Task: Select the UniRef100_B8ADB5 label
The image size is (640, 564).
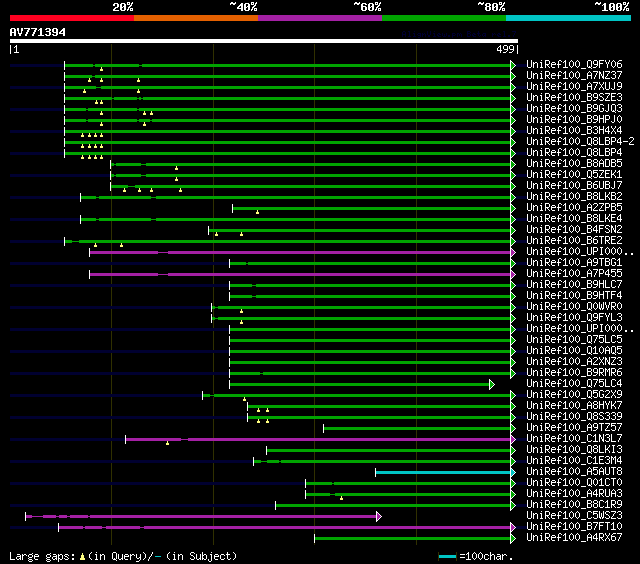Action: (574, 163)
